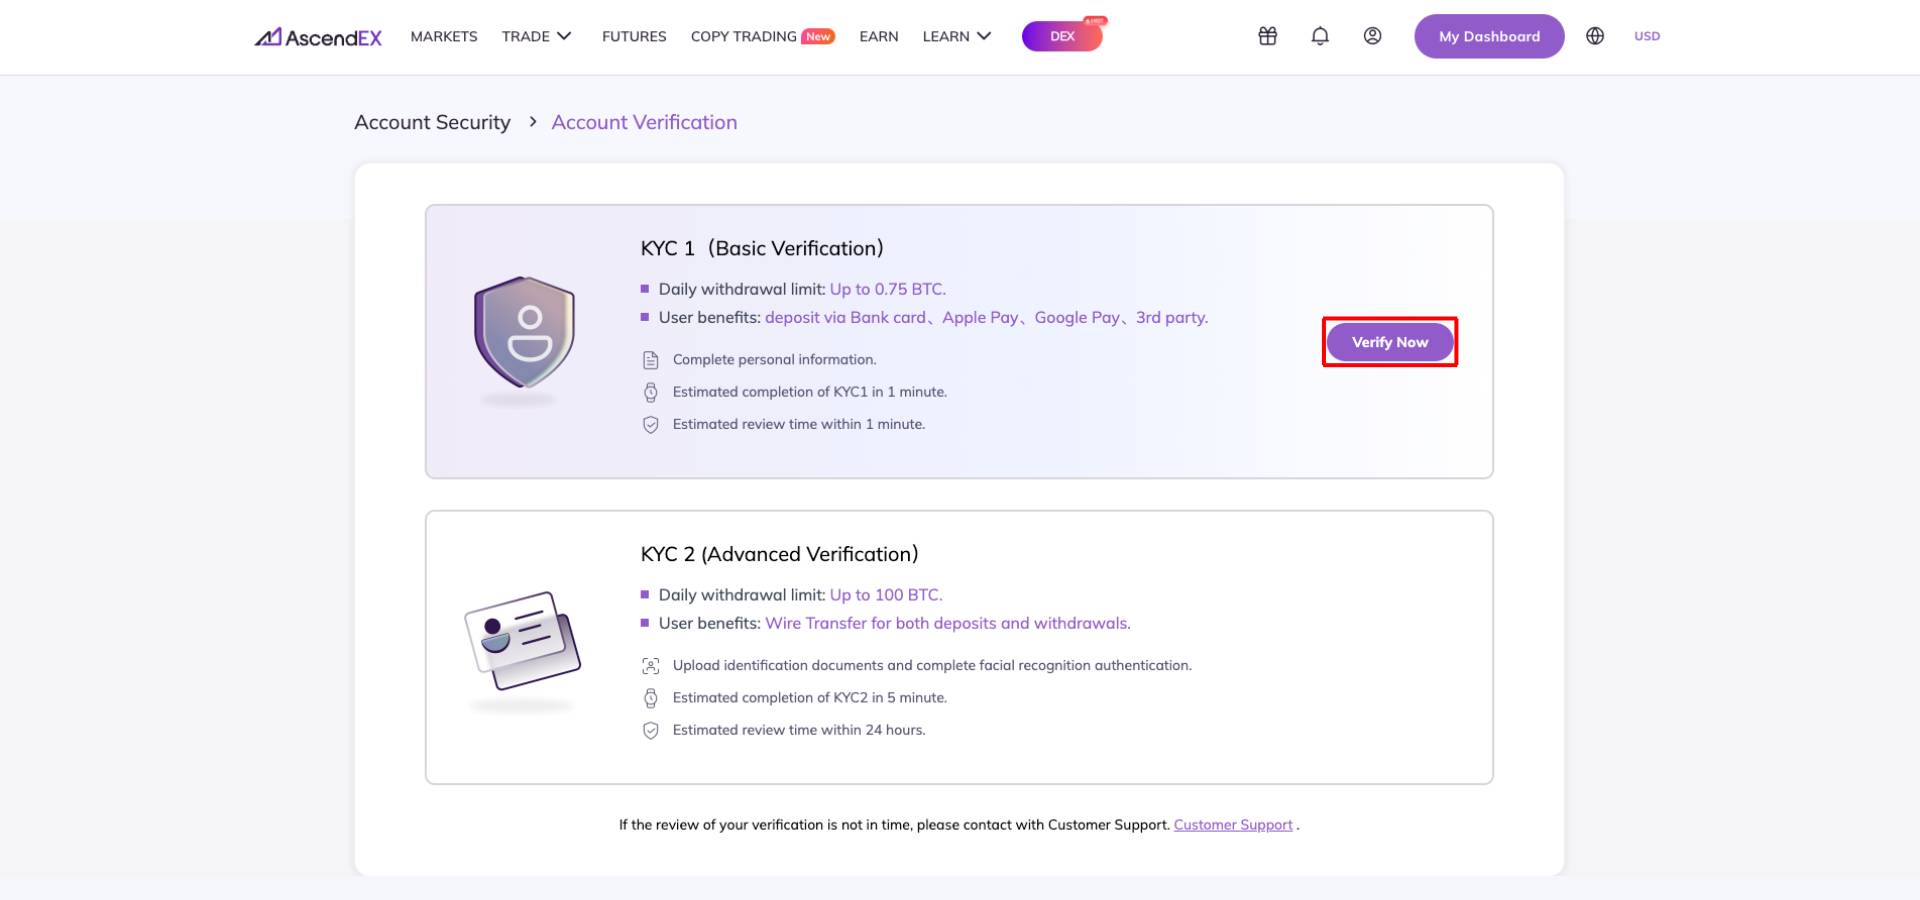The image size is (1920, 900).
Task: Click the My Dashboard button
Action: tap(1488, 36)
